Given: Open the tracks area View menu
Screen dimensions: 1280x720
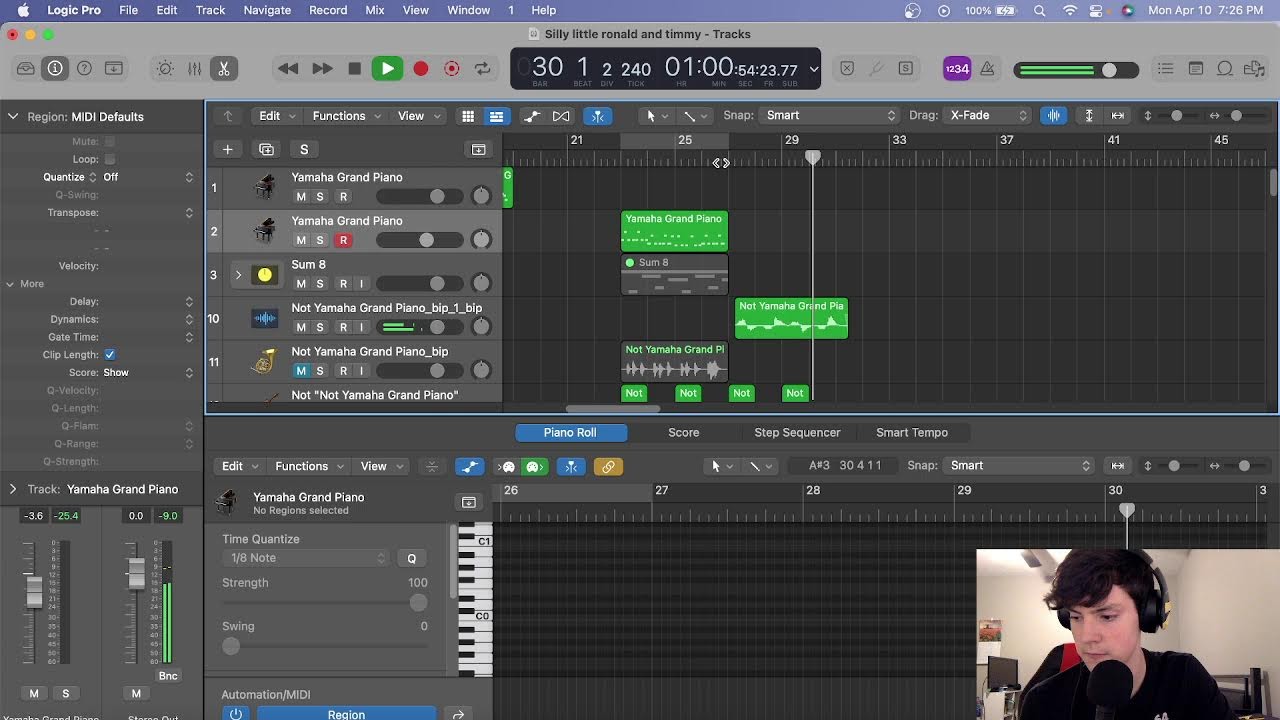Looking at the screenshot, I should [418, 116].
